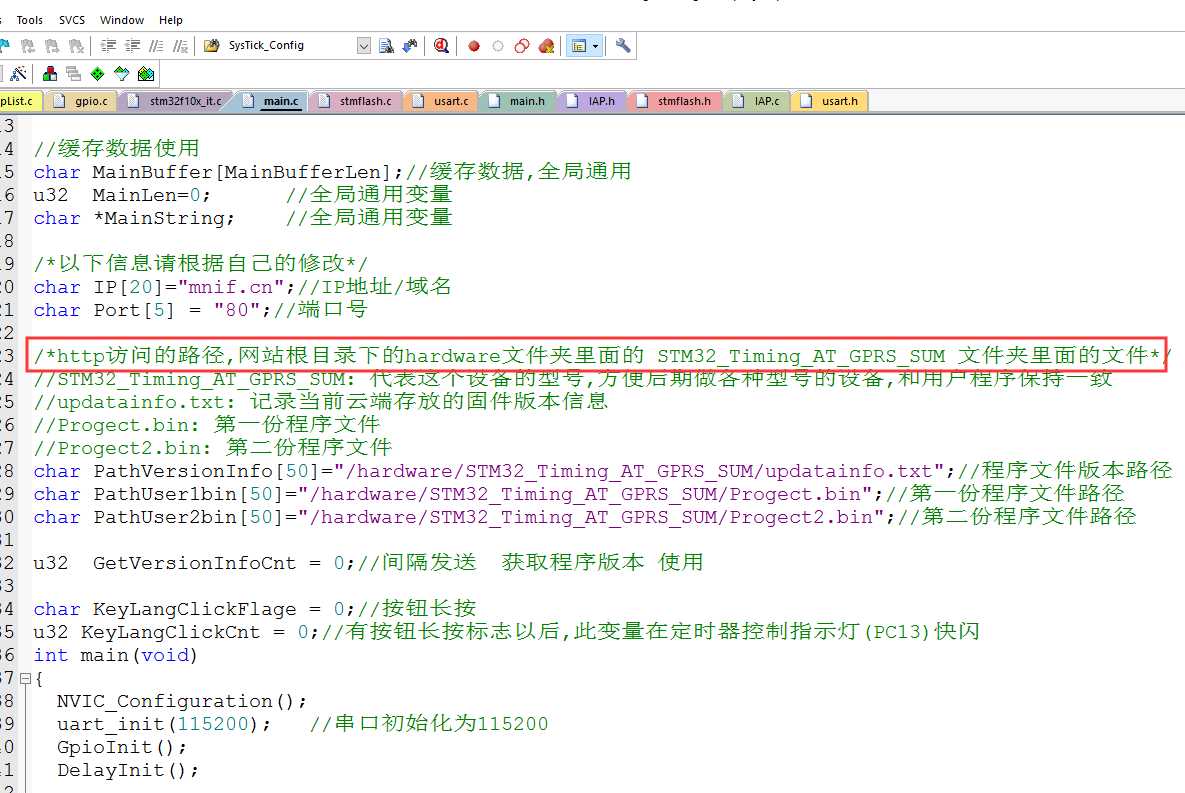Click the SysTick_Config find text field
This screenshot has height=793, width=1185.
(x=291, y=45)
